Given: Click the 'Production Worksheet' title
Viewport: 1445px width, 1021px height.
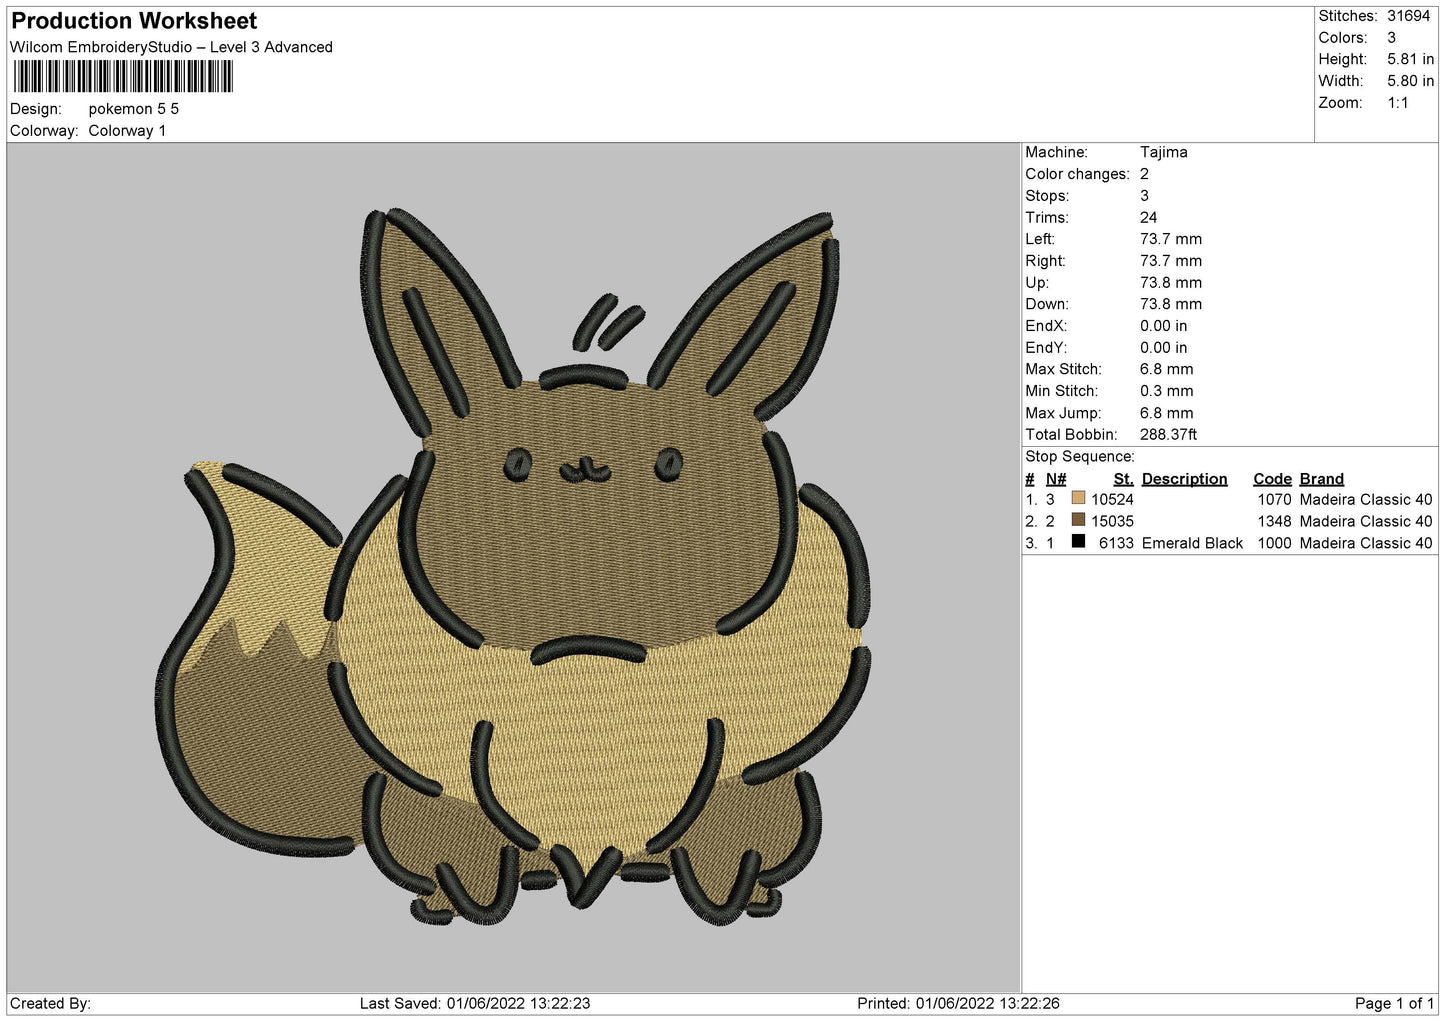Looking at the screenshot, I should pos(134,21).
